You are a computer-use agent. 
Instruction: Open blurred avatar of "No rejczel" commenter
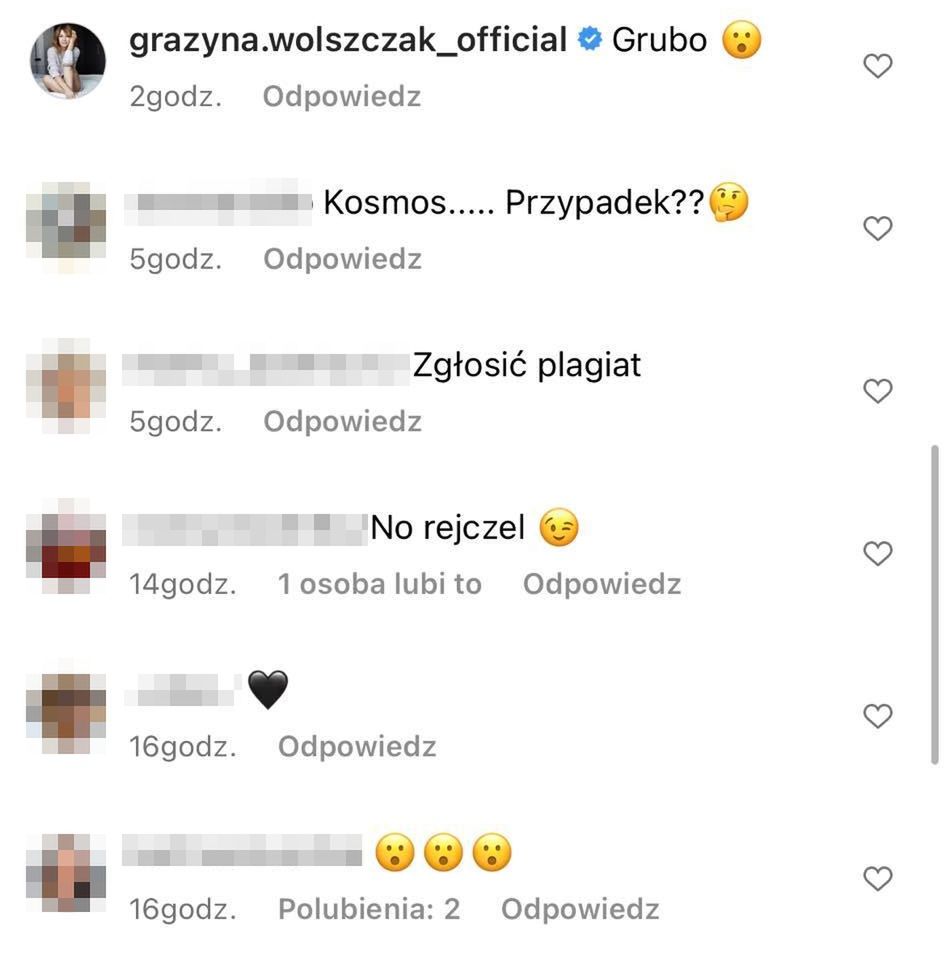[x=66, y=547]
